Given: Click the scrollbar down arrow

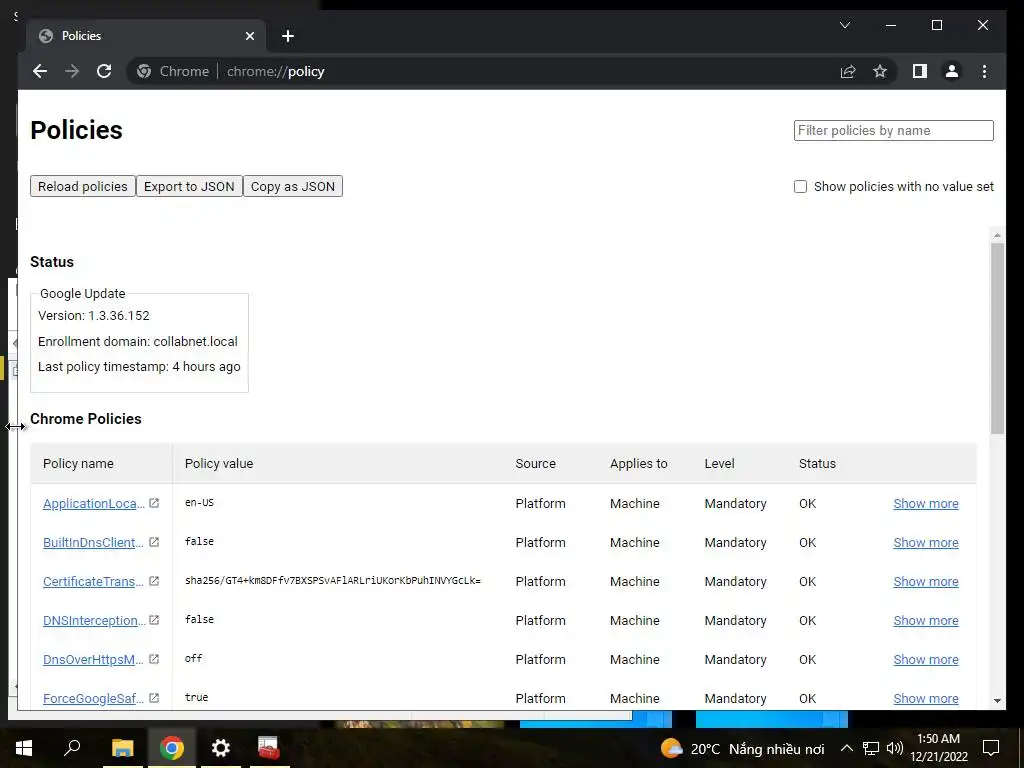Looking at the screenshot, I should 997,701.
